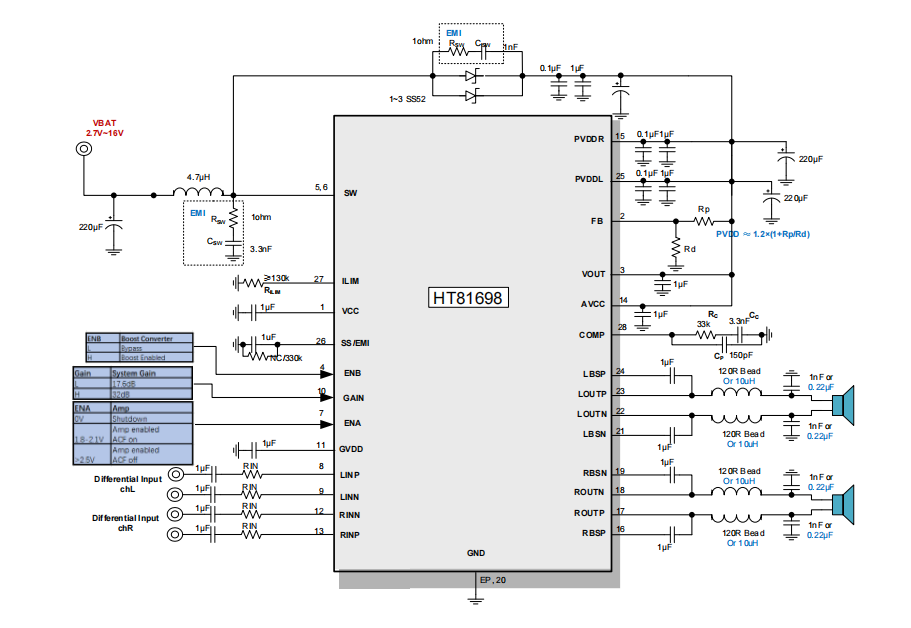Click the 'Differential Input chL' label
The width and height of the screenshot is (911, 628).
(x=128, y=485)
